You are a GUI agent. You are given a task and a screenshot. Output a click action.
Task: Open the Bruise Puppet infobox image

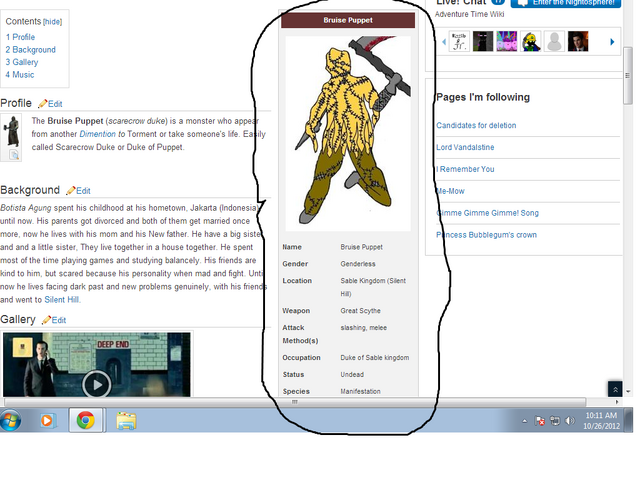[x=348, y=133]
